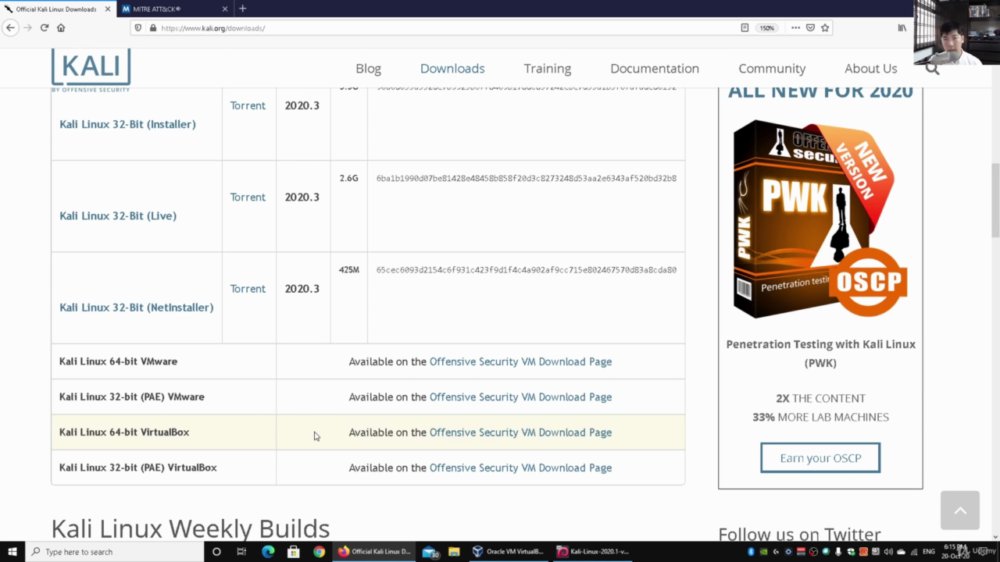Switch to Oracle VM VirtualBox taskbar button
This screenshot has height=562, width=1000.
pyautogui.click(x=508, y=552)
